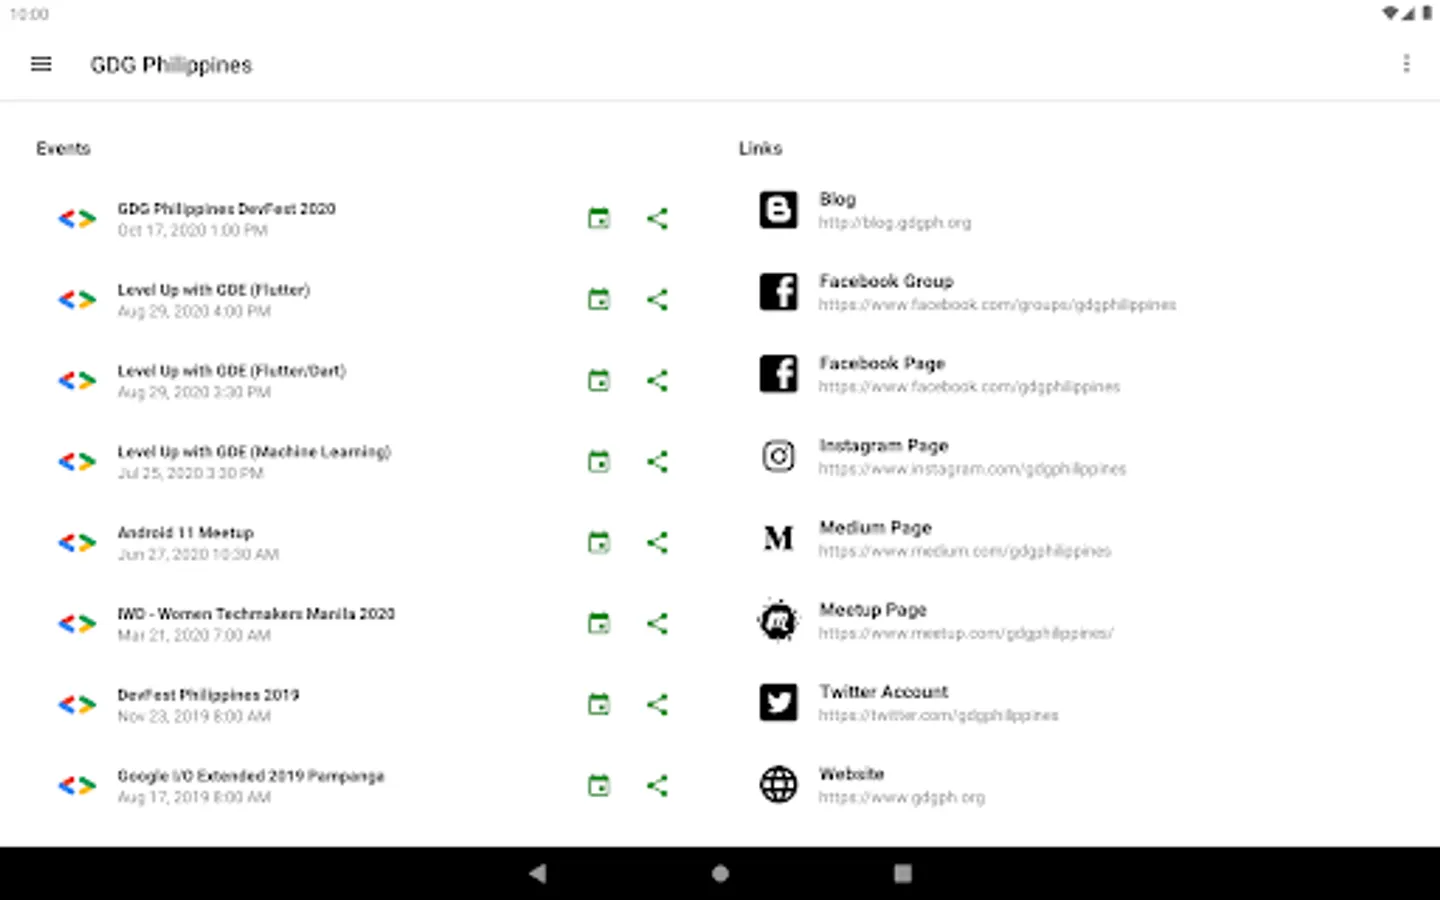Select Level Up with GDE (Flutter) title
The height and width of the screenshot is (900, 1440).
(x=214, y=289)
